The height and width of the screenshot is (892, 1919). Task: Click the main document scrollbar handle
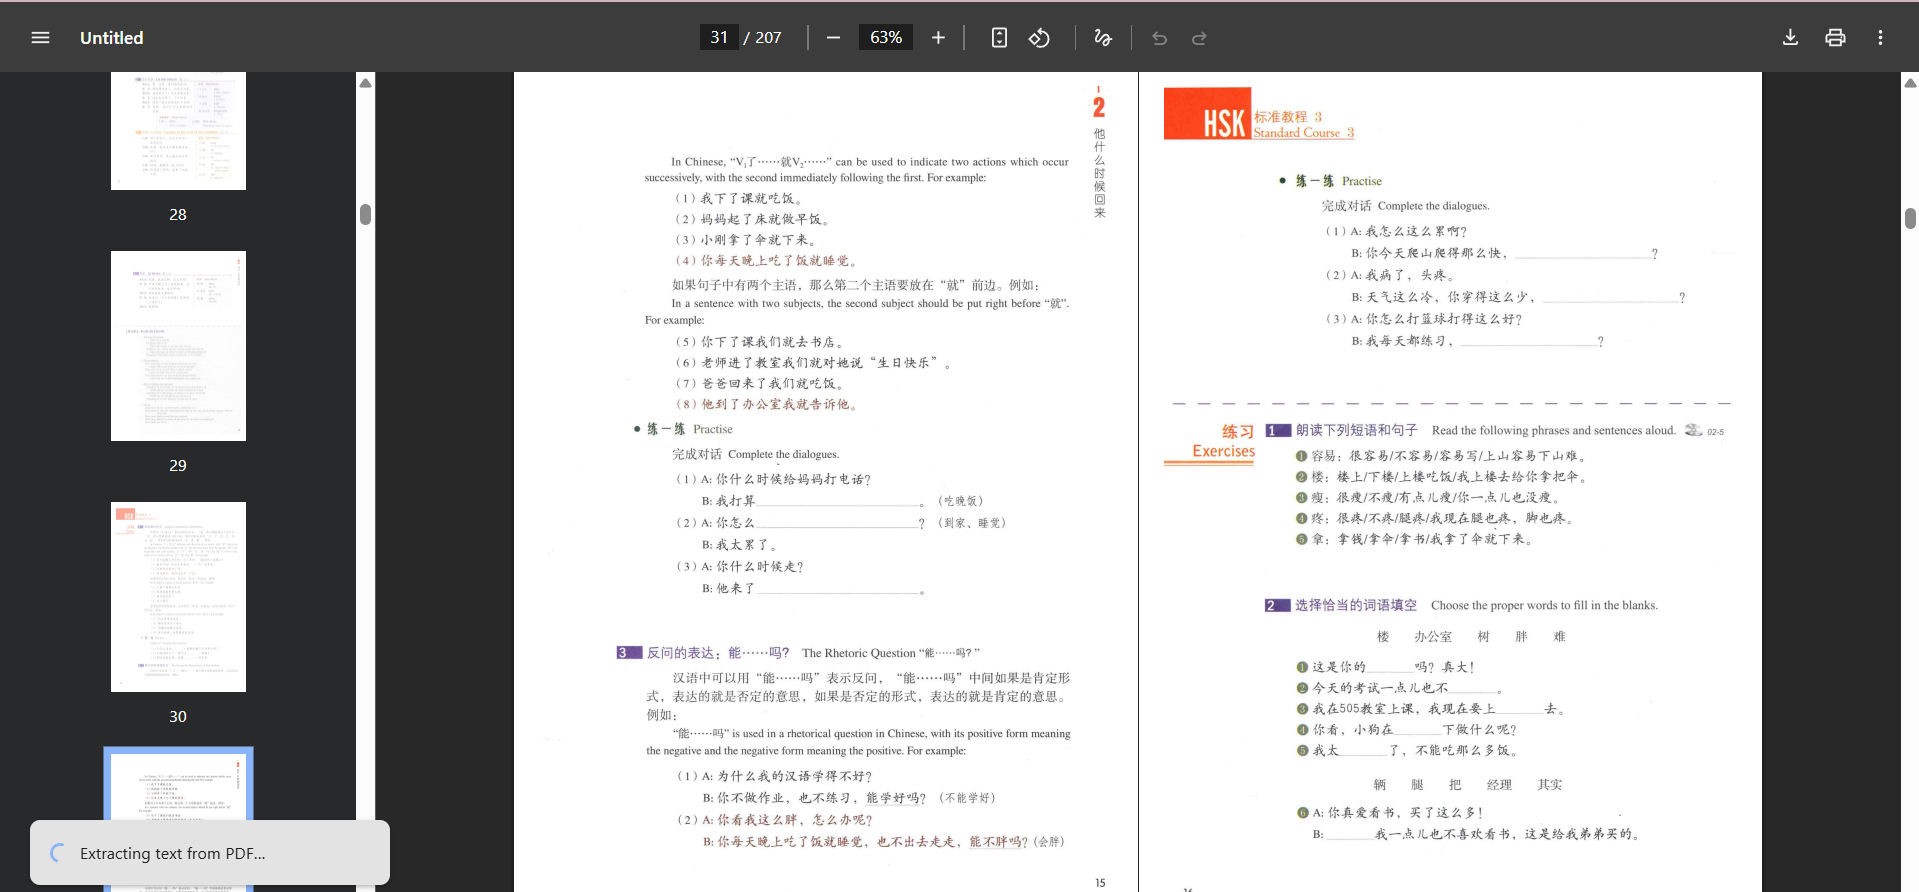click(x=1910, y=218)
